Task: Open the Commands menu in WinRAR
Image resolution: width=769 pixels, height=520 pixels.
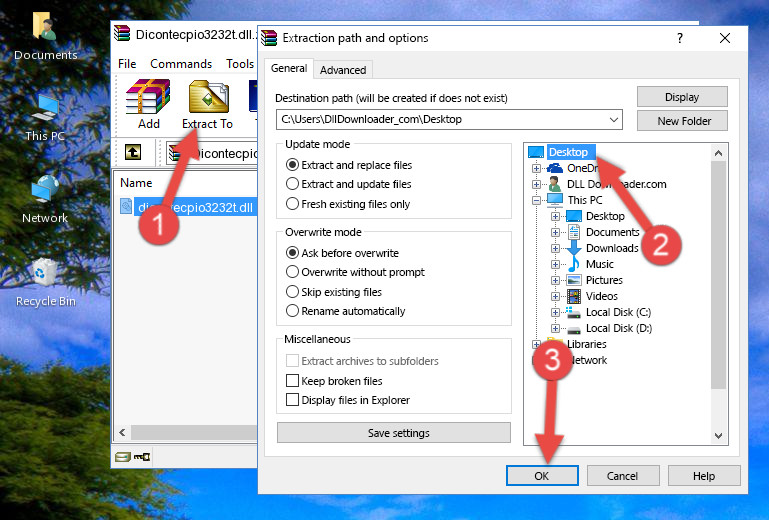Action: [181, 64]
